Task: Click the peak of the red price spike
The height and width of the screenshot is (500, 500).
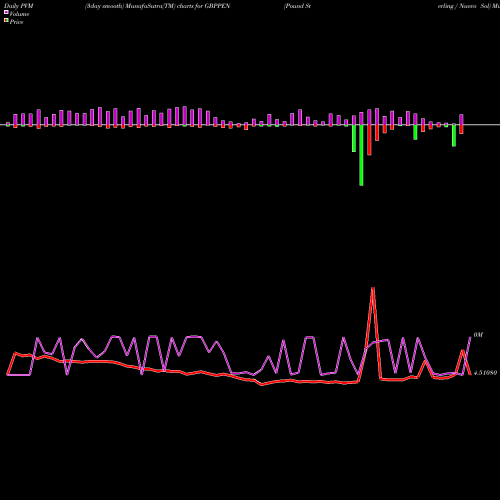Action: coord(373,289)
